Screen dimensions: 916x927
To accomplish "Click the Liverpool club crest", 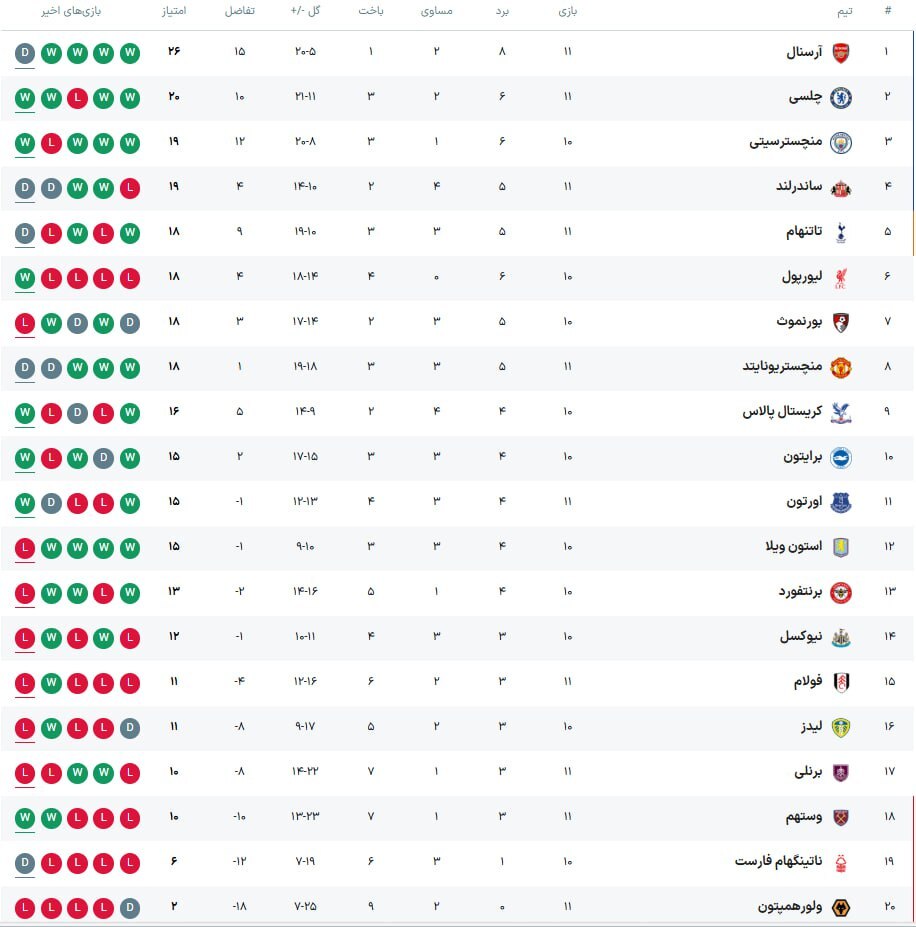I will pos(841,278).
